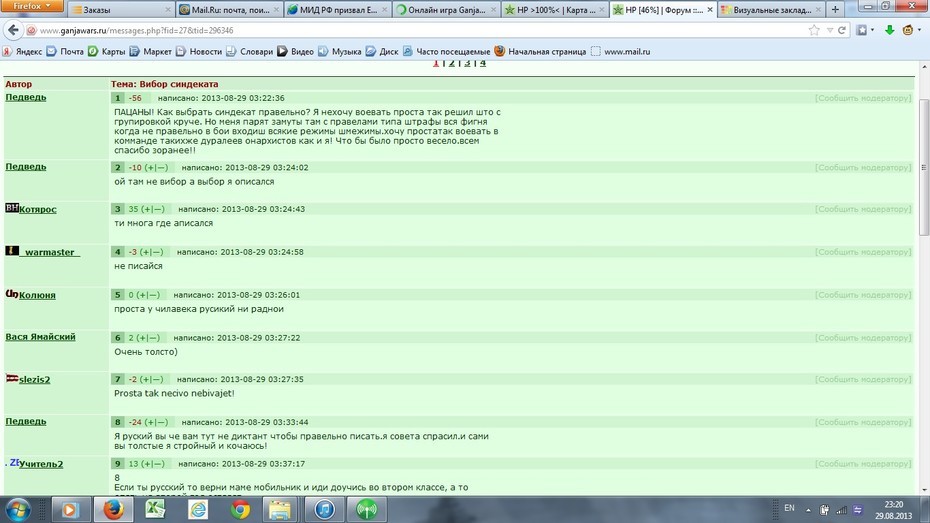The height and width of the screenshot is (523, 930).
Task: Switch to the Онлайн игра Ganja tab
Action: (x=445, y=9)
